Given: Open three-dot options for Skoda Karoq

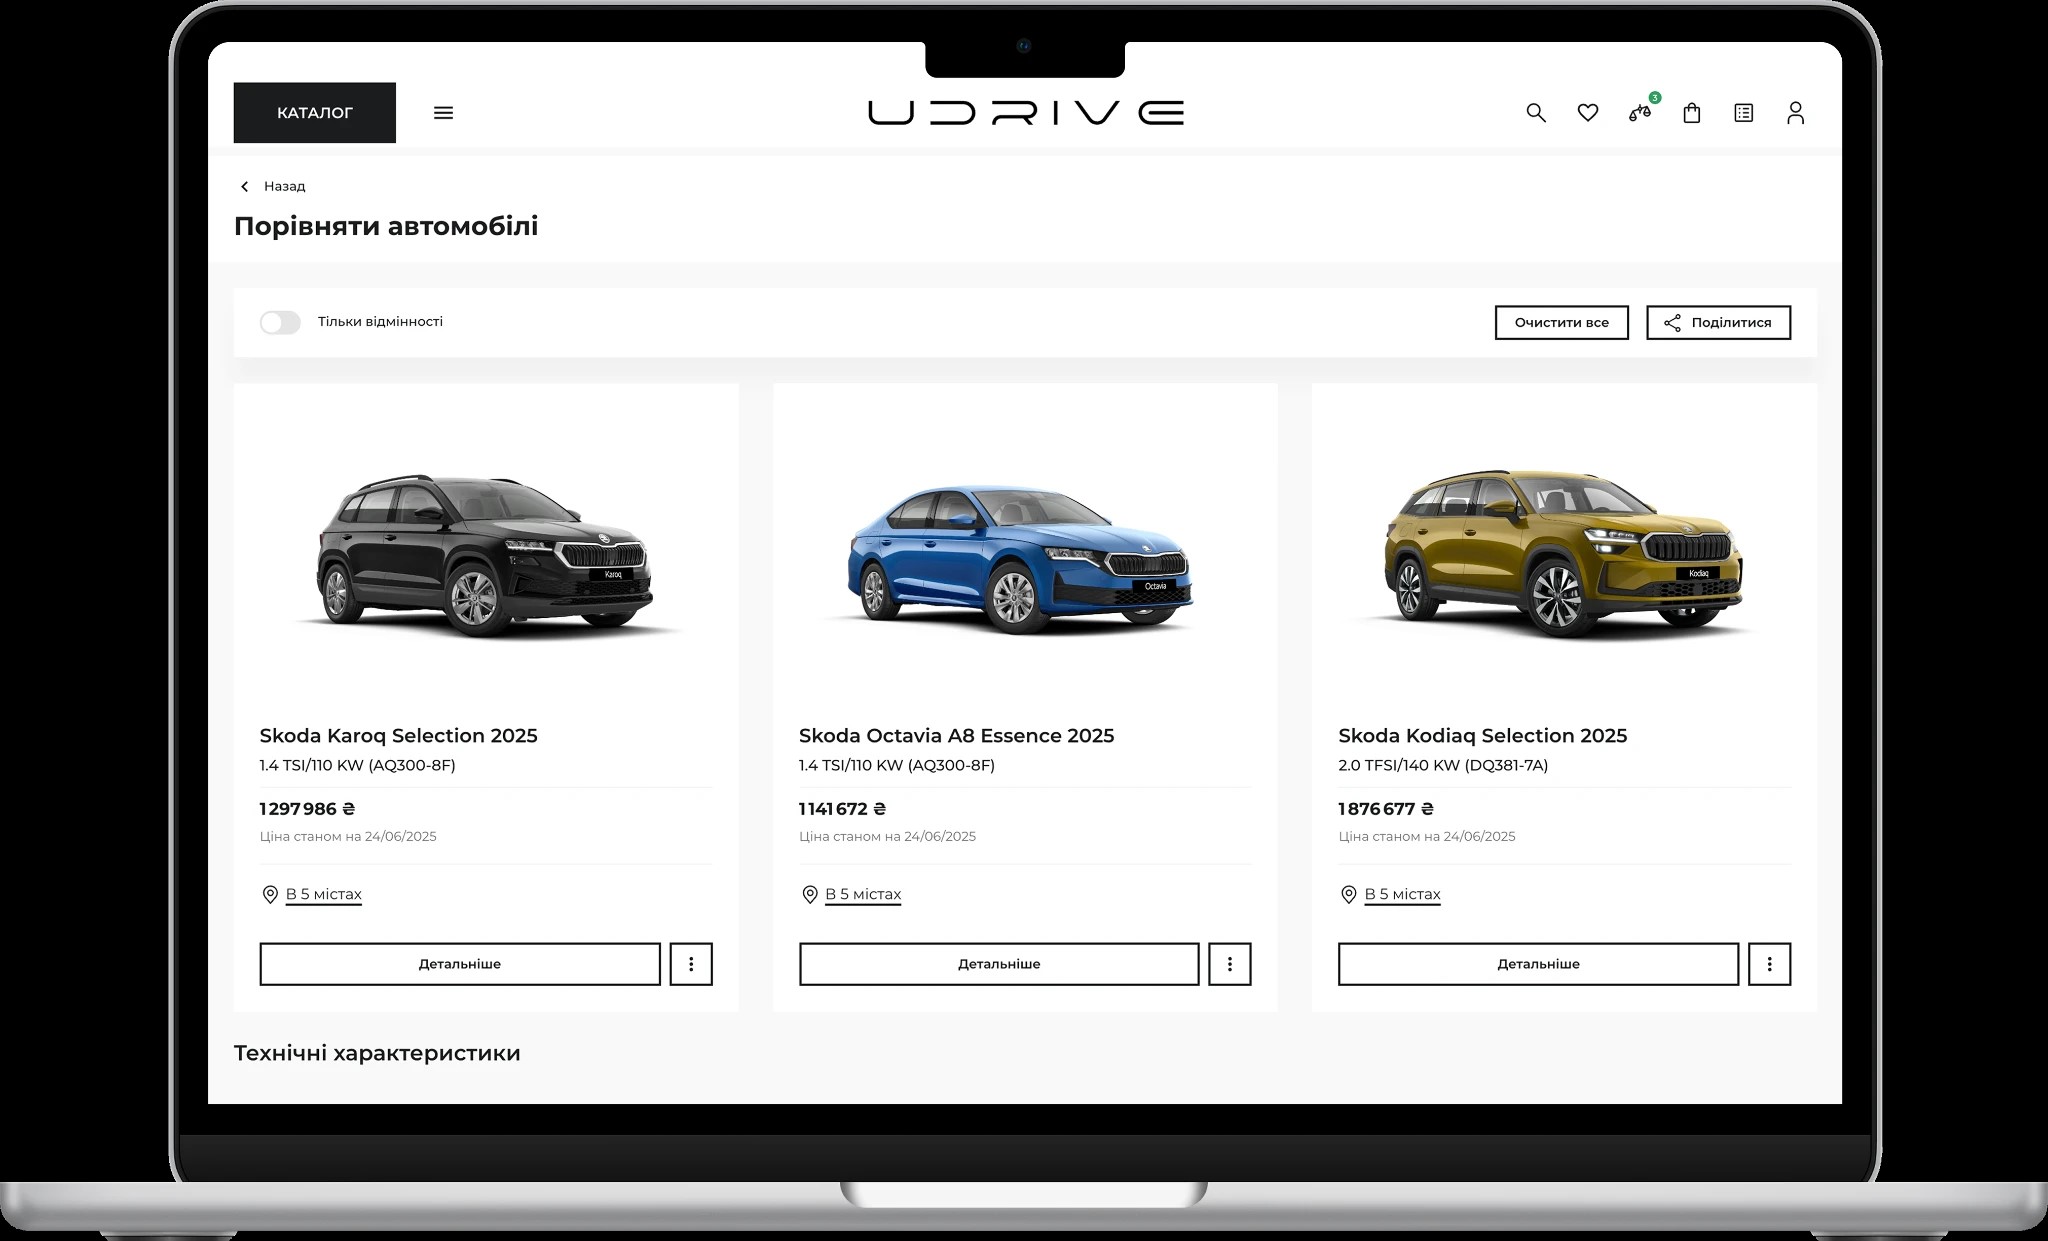Looking at the screenshot, I should (x=691, y=964).
